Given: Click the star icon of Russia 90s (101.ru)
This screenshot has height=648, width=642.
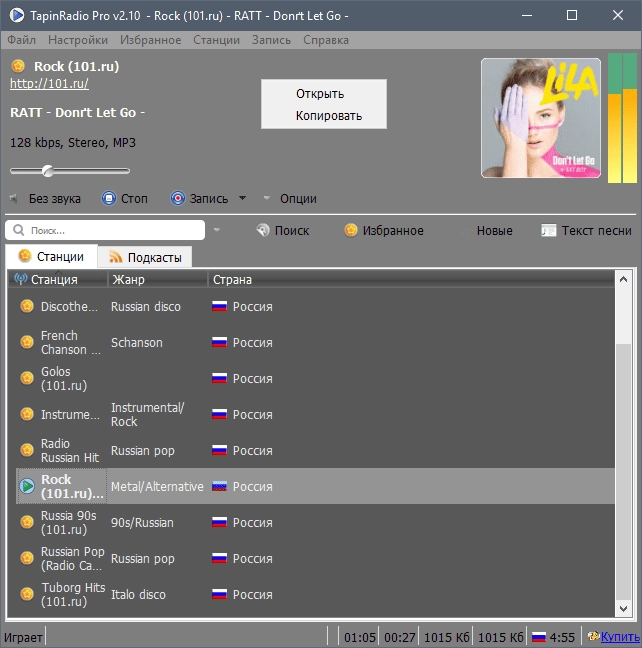Looking at the screenshot, I should click(x=27, y=522).
